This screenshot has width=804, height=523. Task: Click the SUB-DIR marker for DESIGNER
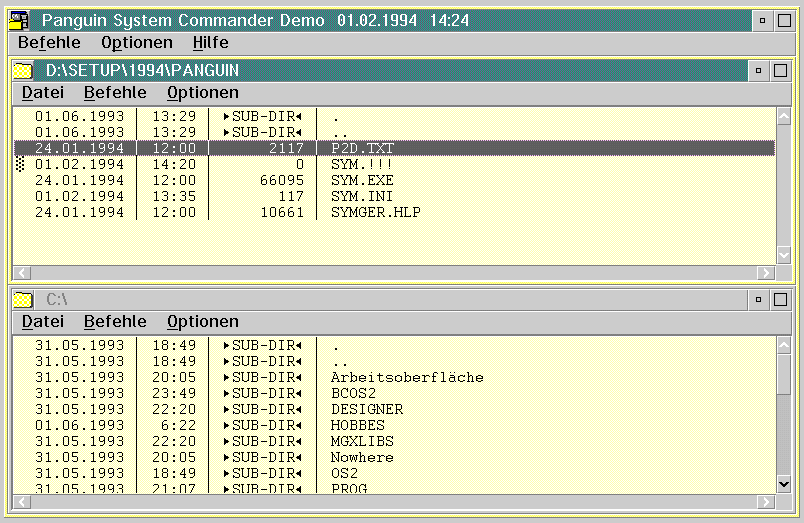(263, 409)
